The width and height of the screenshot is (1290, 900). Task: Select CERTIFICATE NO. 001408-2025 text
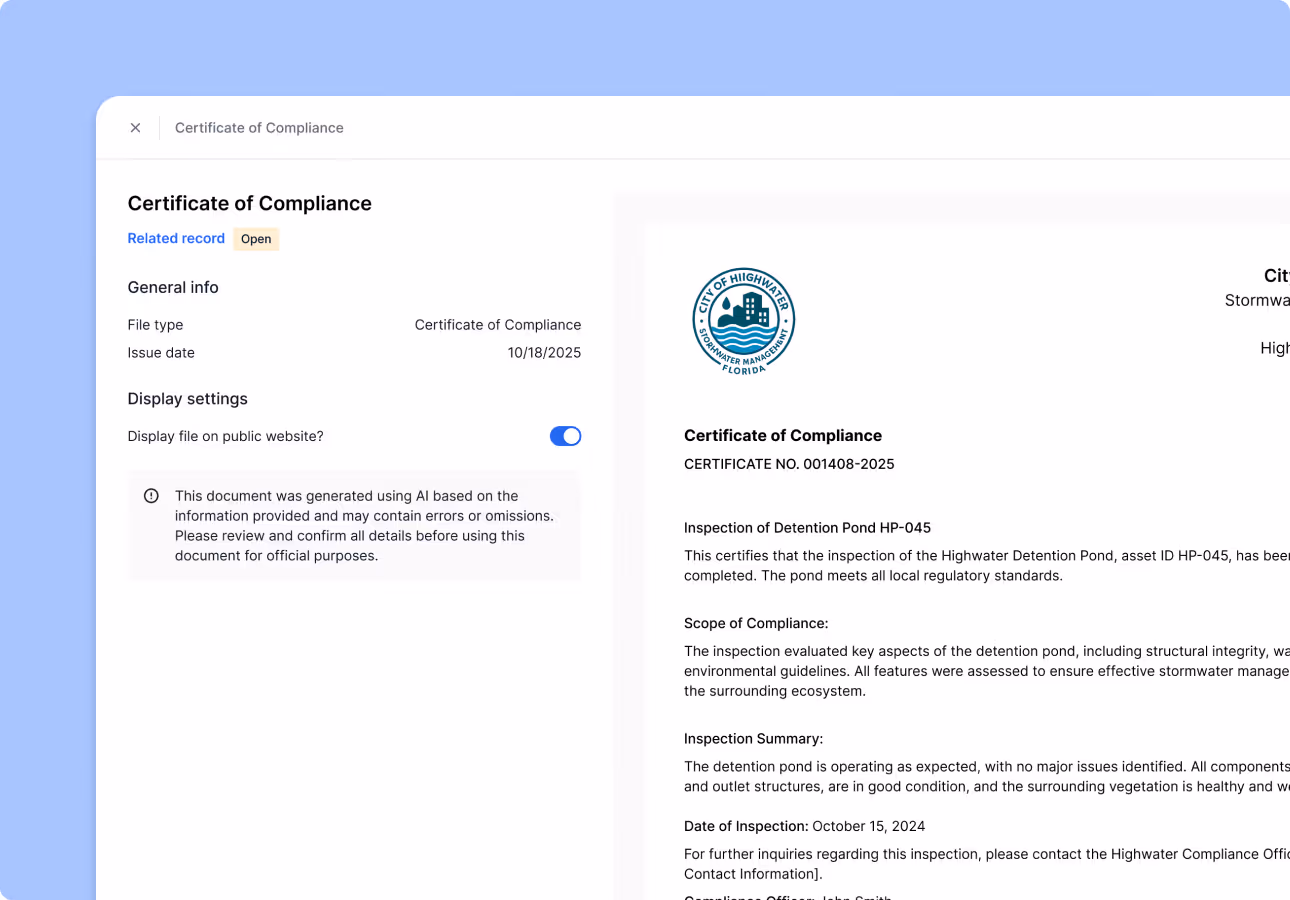[789, 464]
